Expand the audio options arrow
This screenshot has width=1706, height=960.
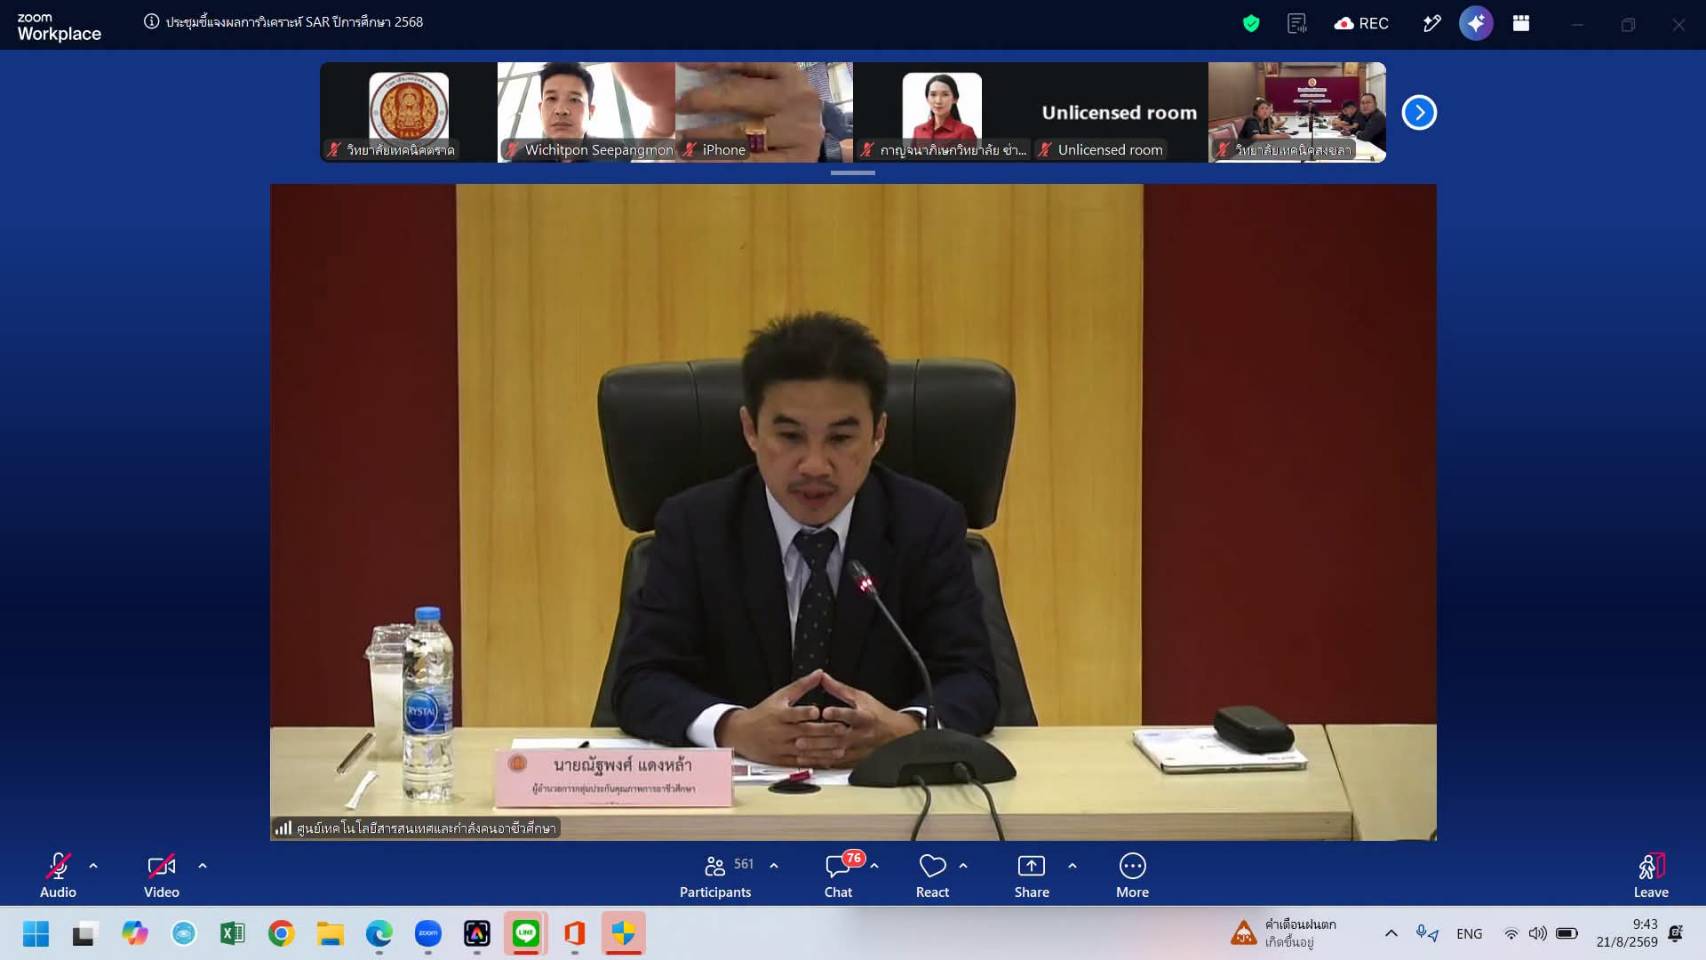(x=93, y=866)
